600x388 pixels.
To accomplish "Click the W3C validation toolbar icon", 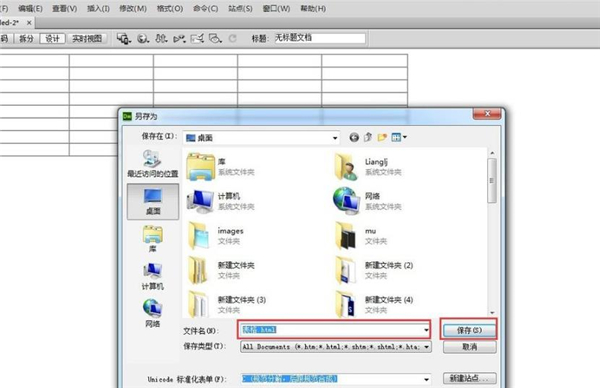I will click(x=179, y=38).
